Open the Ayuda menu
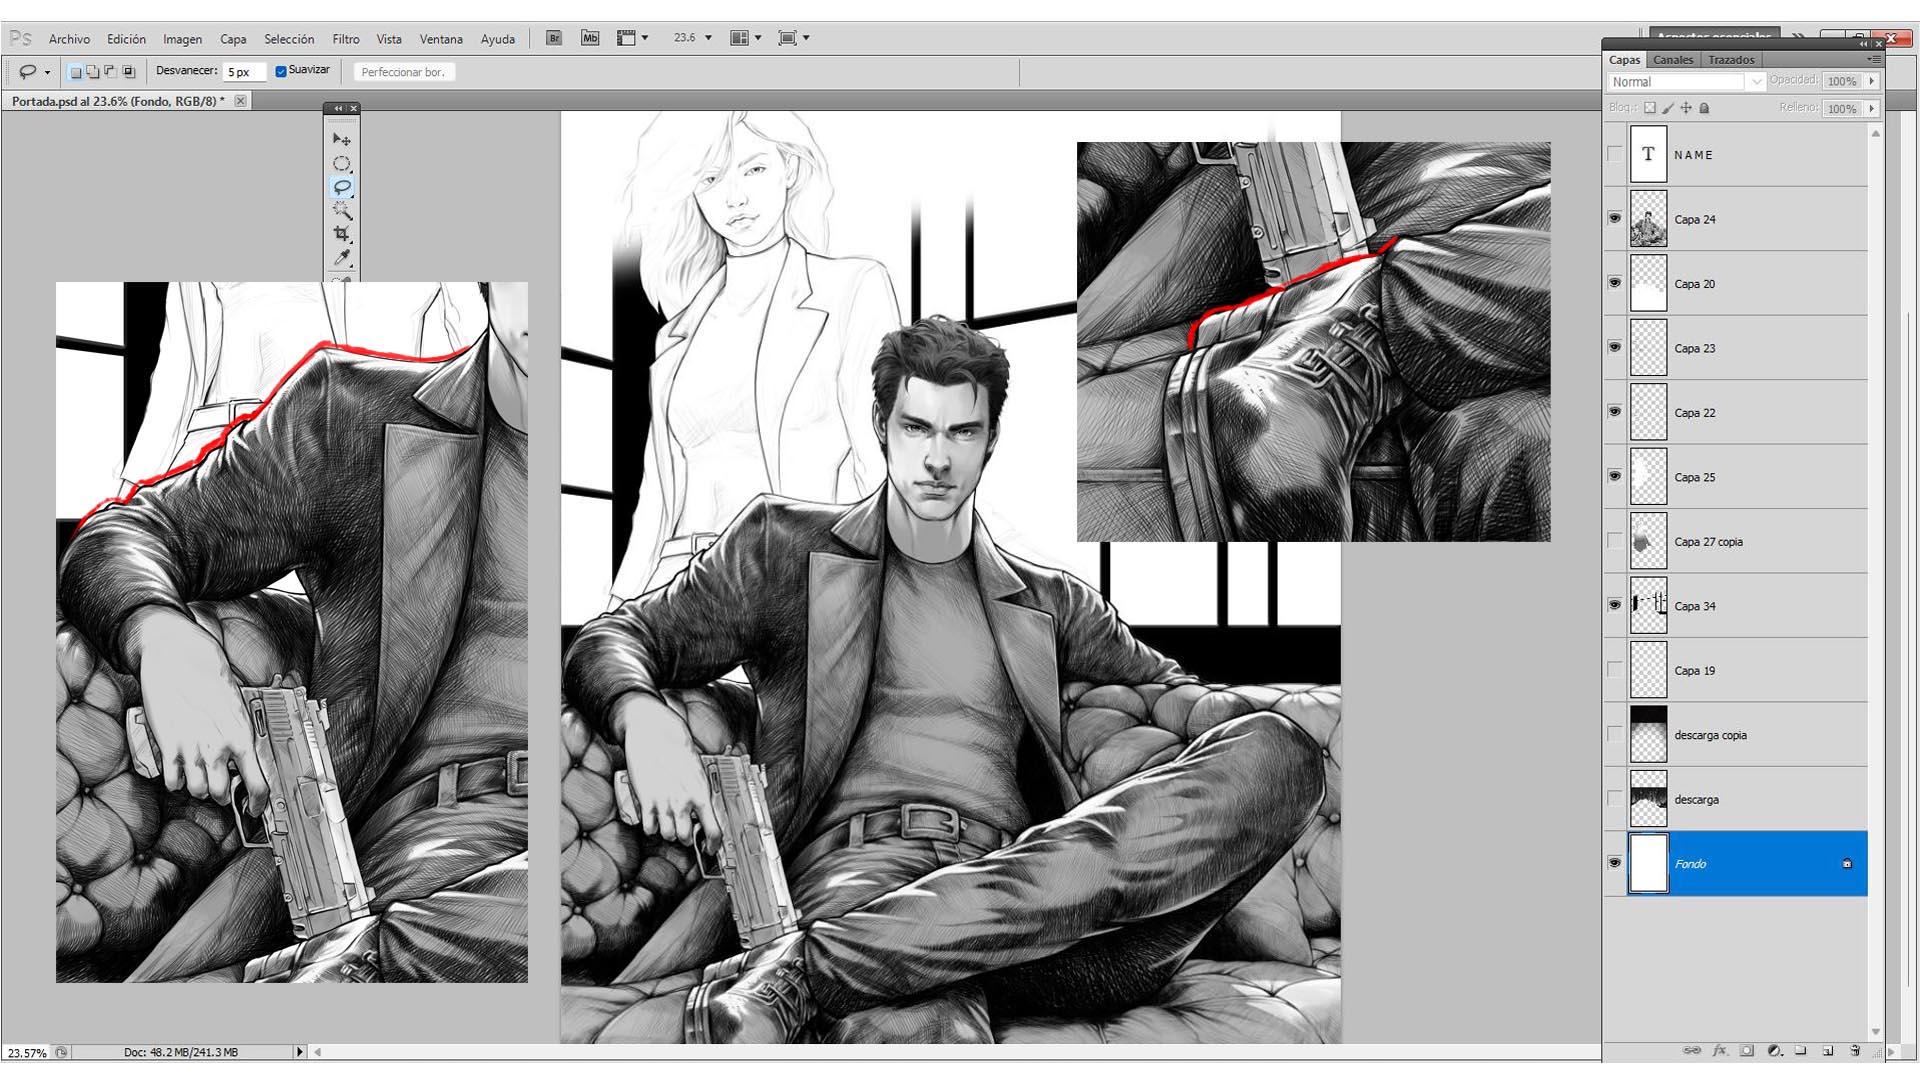 click(x=498, y=39)
